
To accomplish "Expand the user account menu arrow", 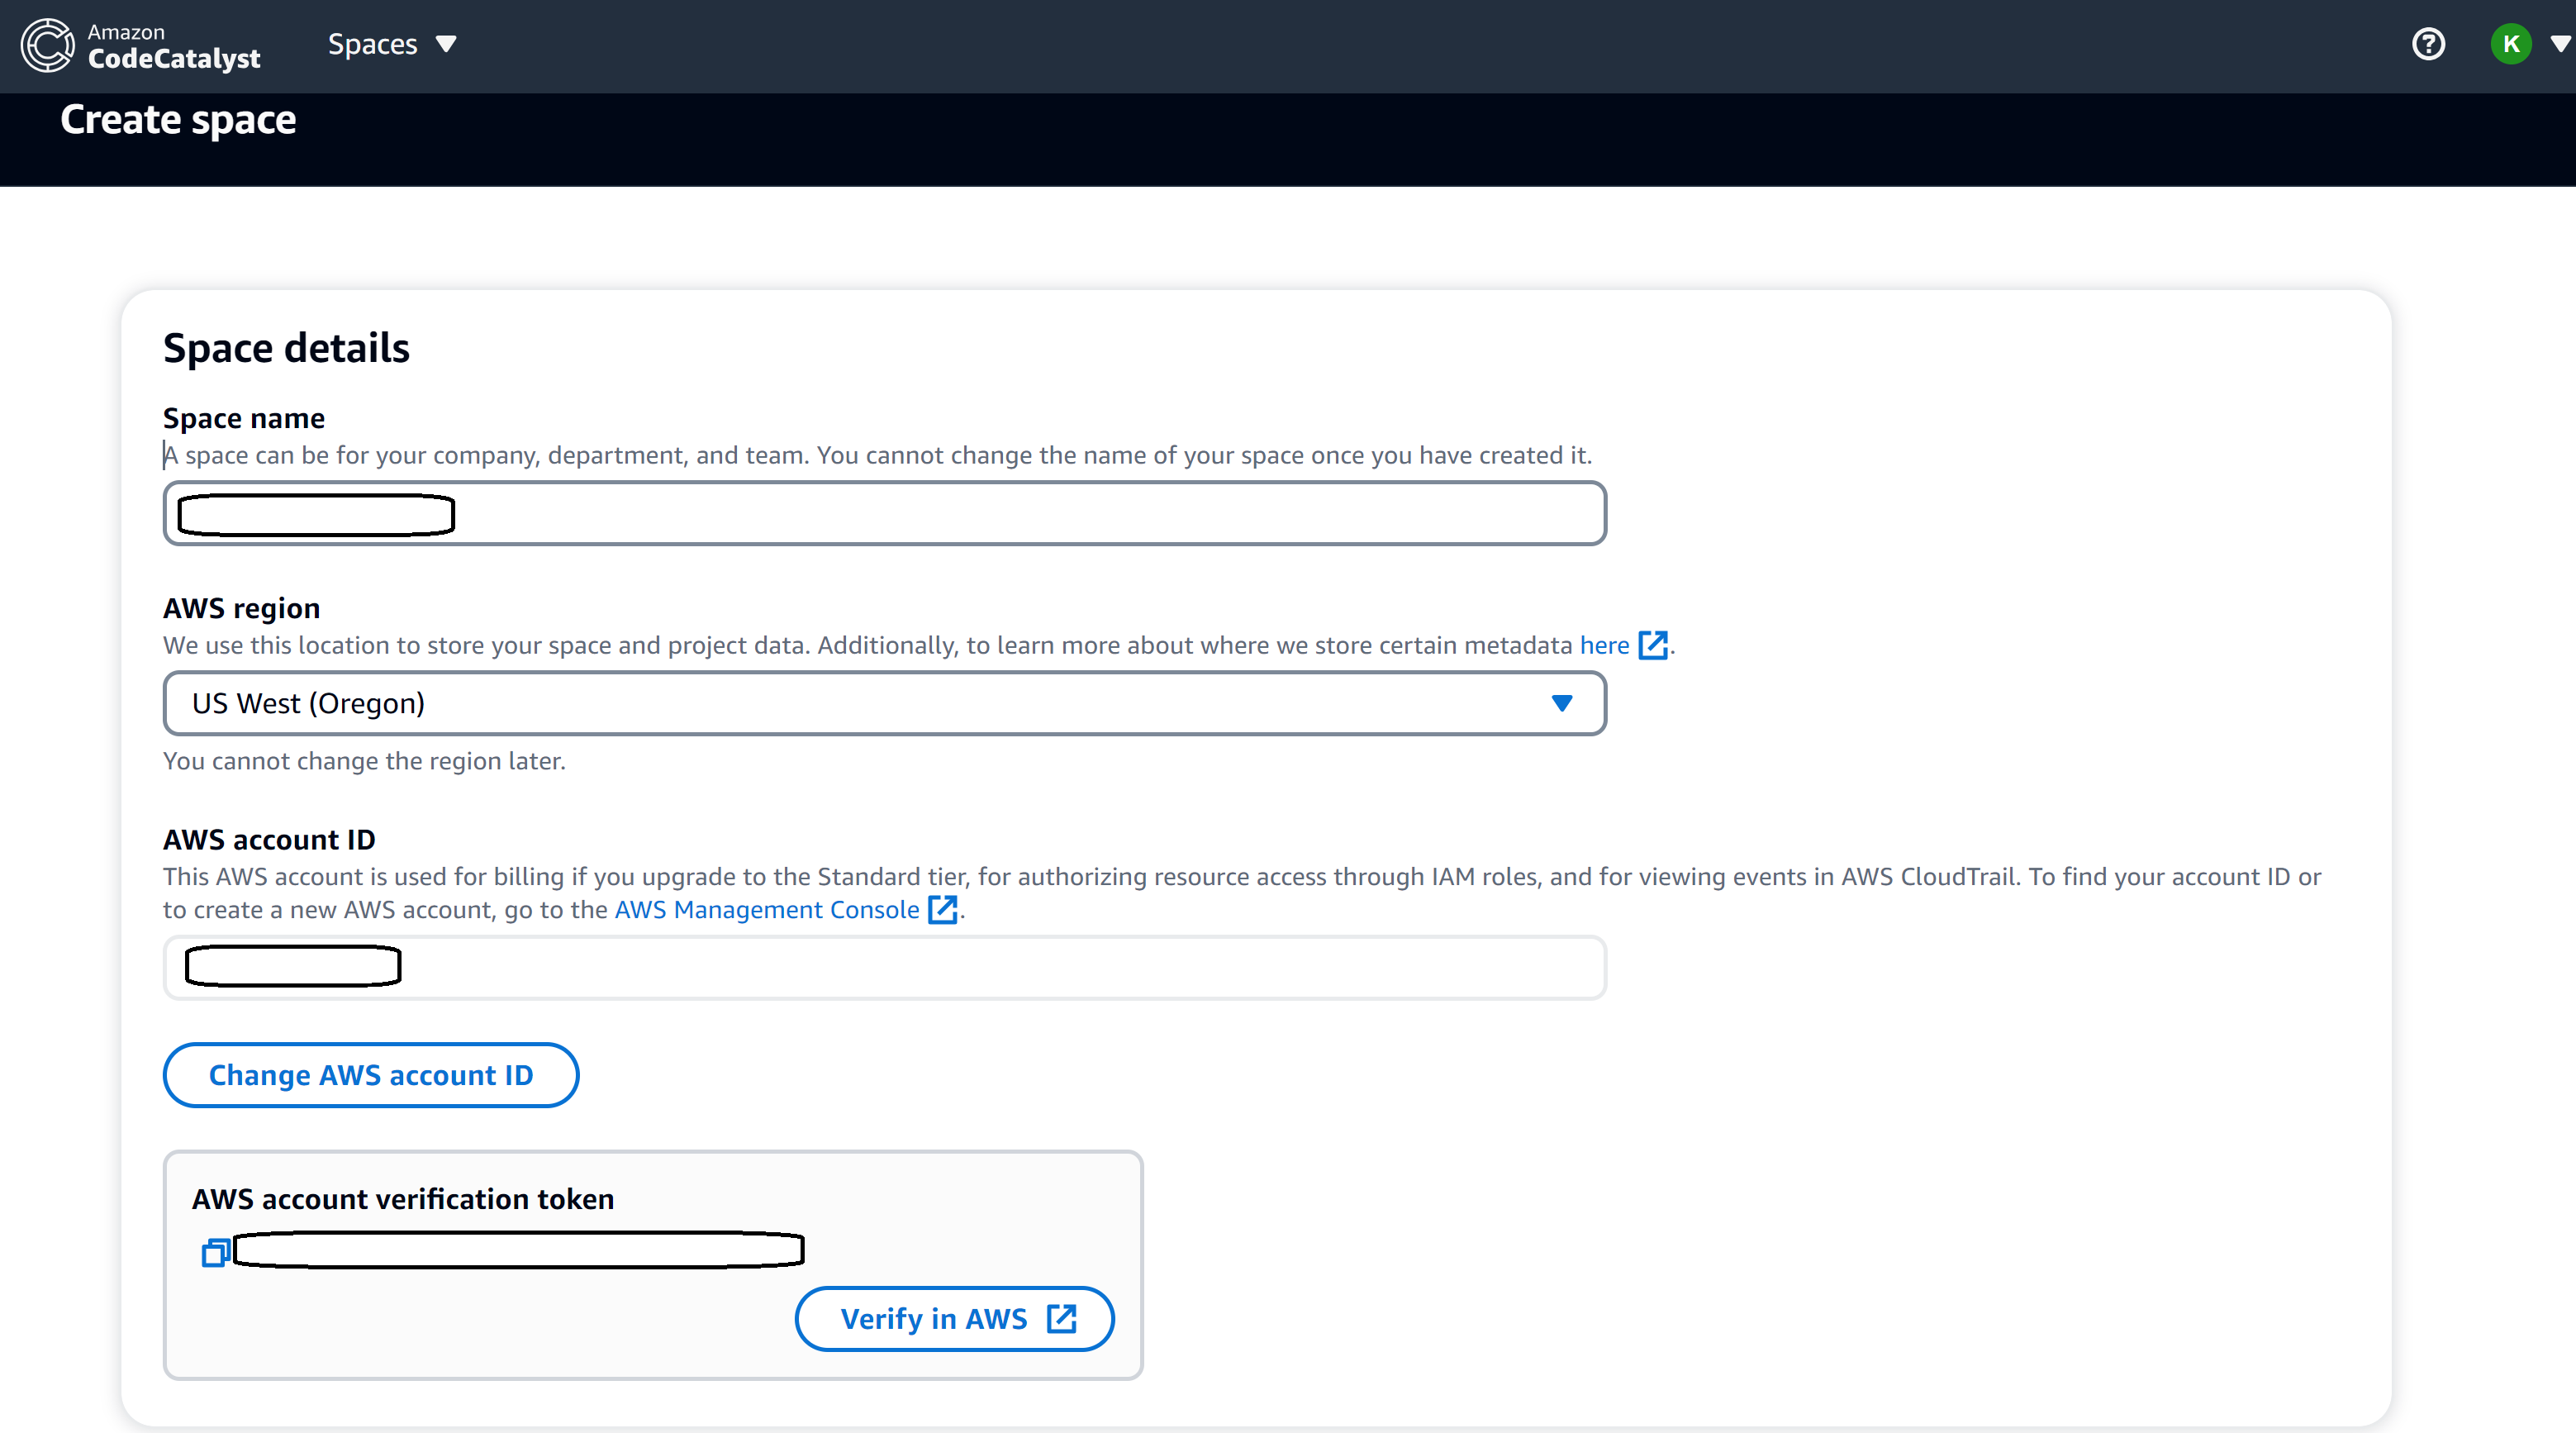I will point(2560,44).
